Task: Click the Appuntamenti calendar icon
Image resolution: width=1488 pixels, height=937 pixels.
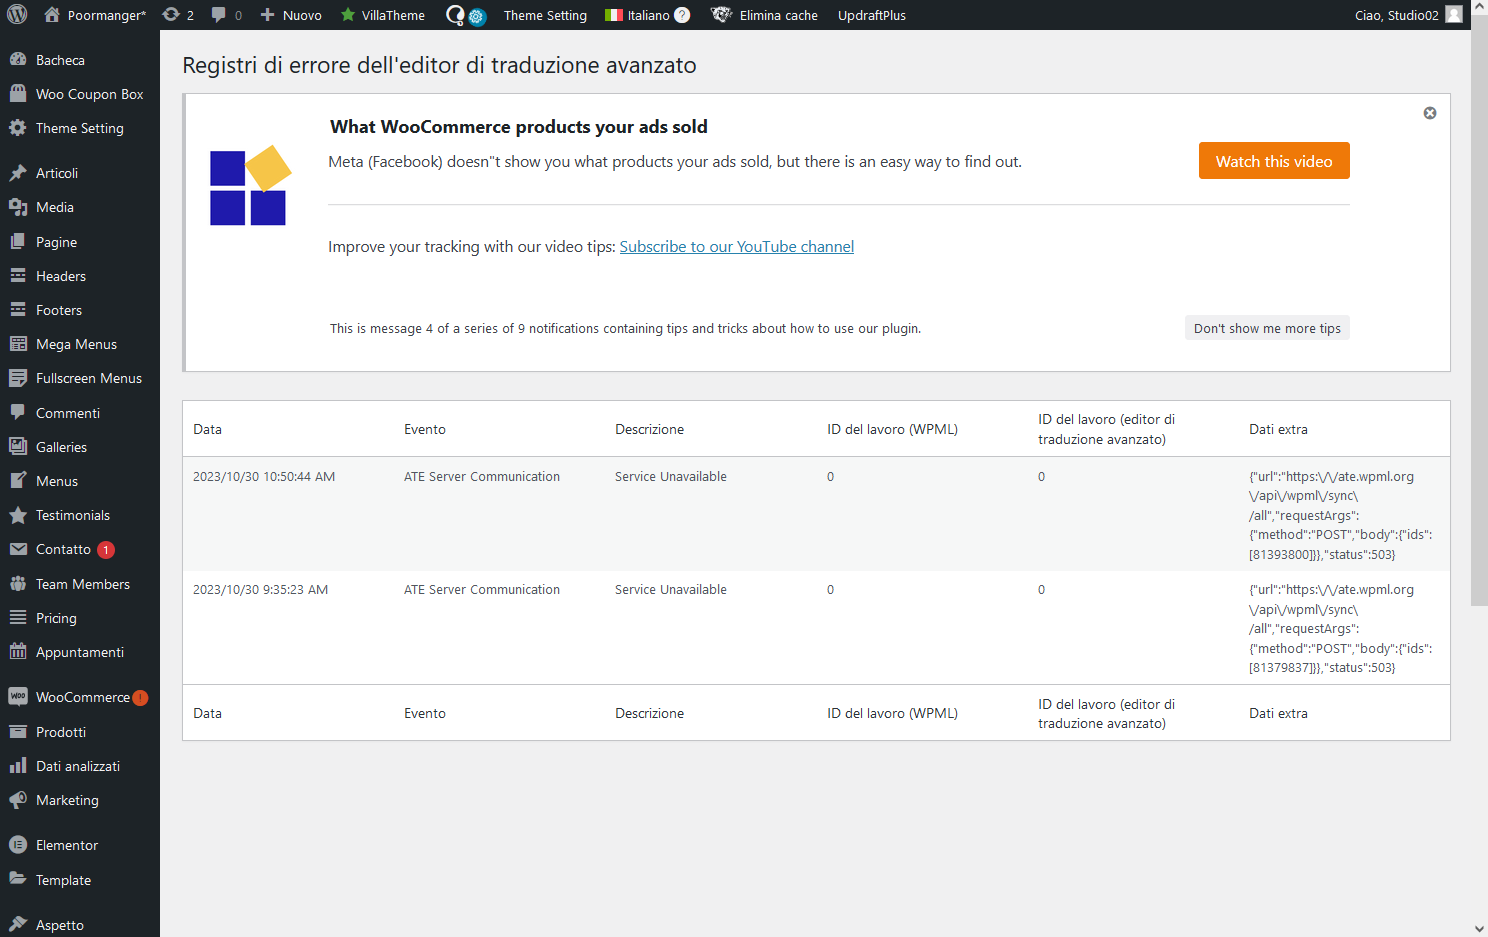Action: click(18, 652)
